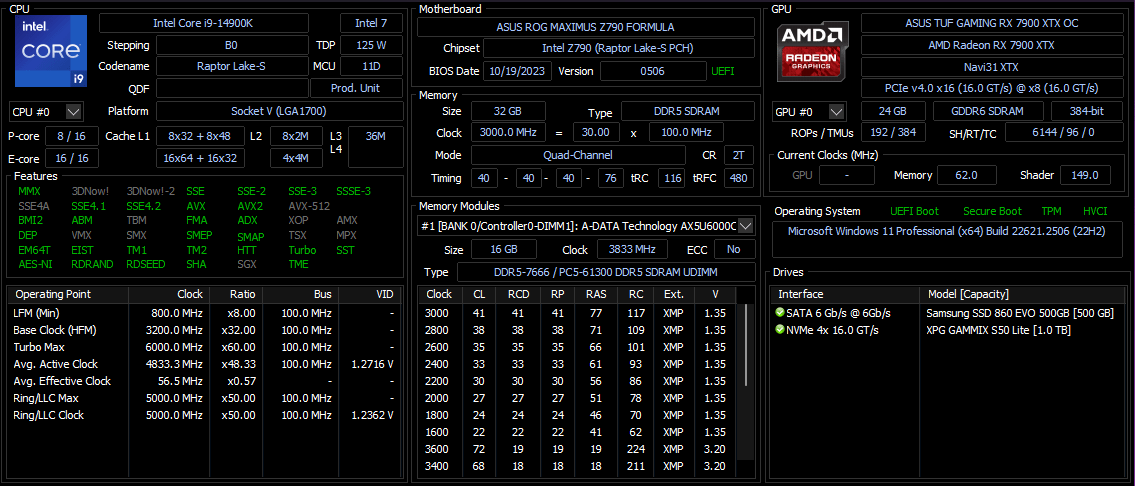
Task: Click the Socket V (LGA1700) platform value
Action: (x=279, y=112)
